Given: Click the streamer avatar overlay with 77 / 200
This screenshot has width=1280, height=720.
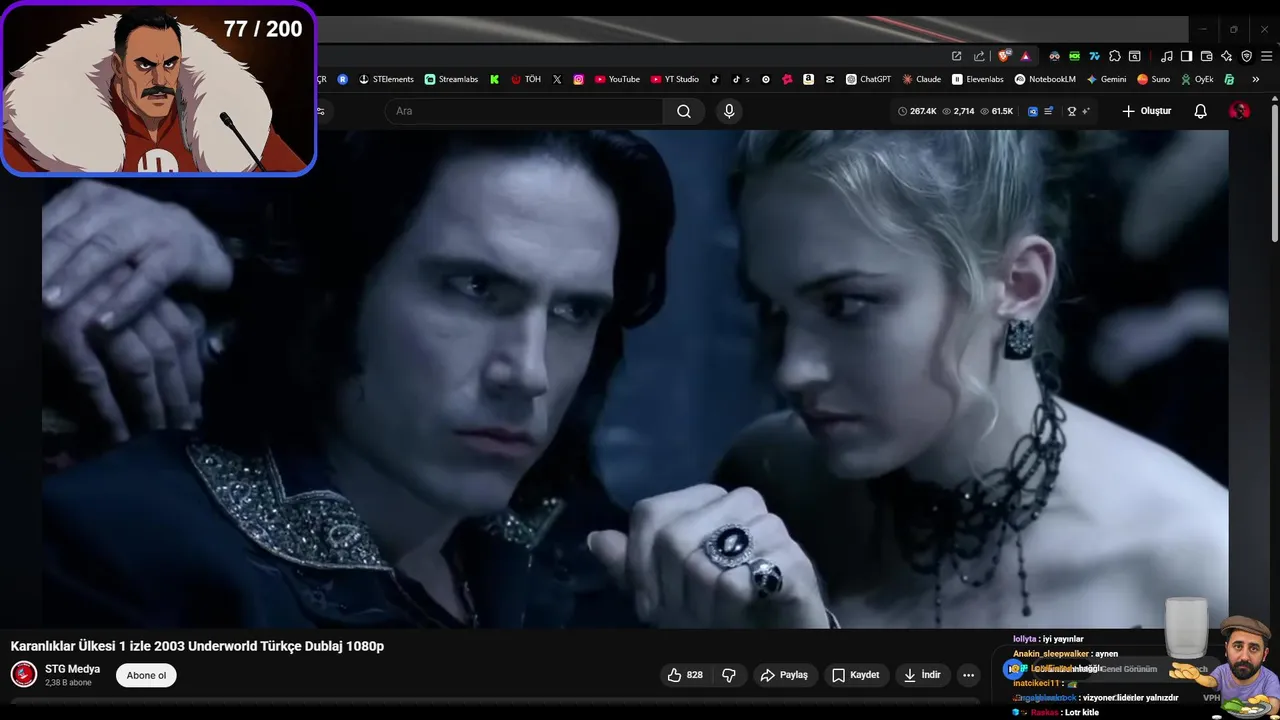Looking at the screenshot, I should pyautogui.click(x=159, y=89).
